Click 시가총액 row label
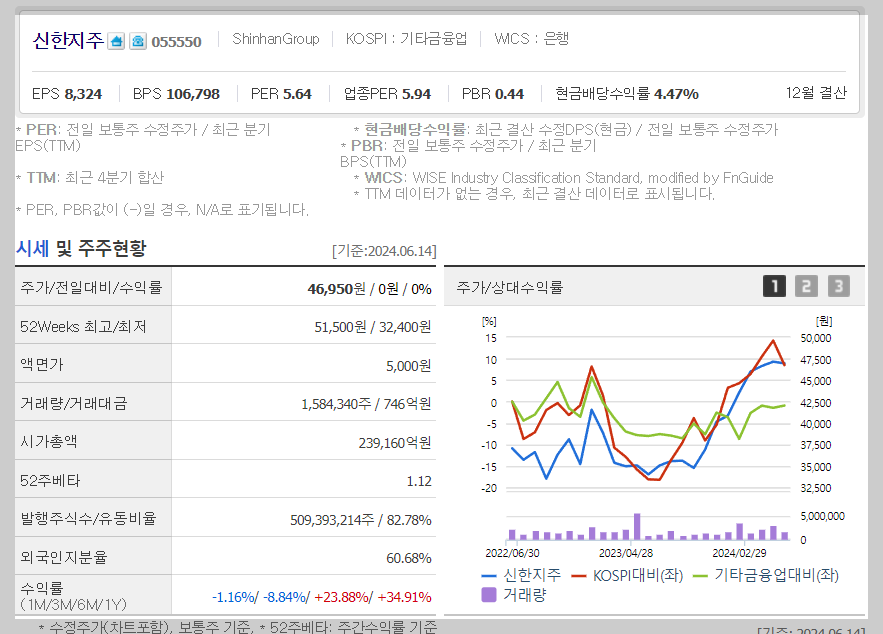This screenshot has width=883, height=634. tap(48, 441)
